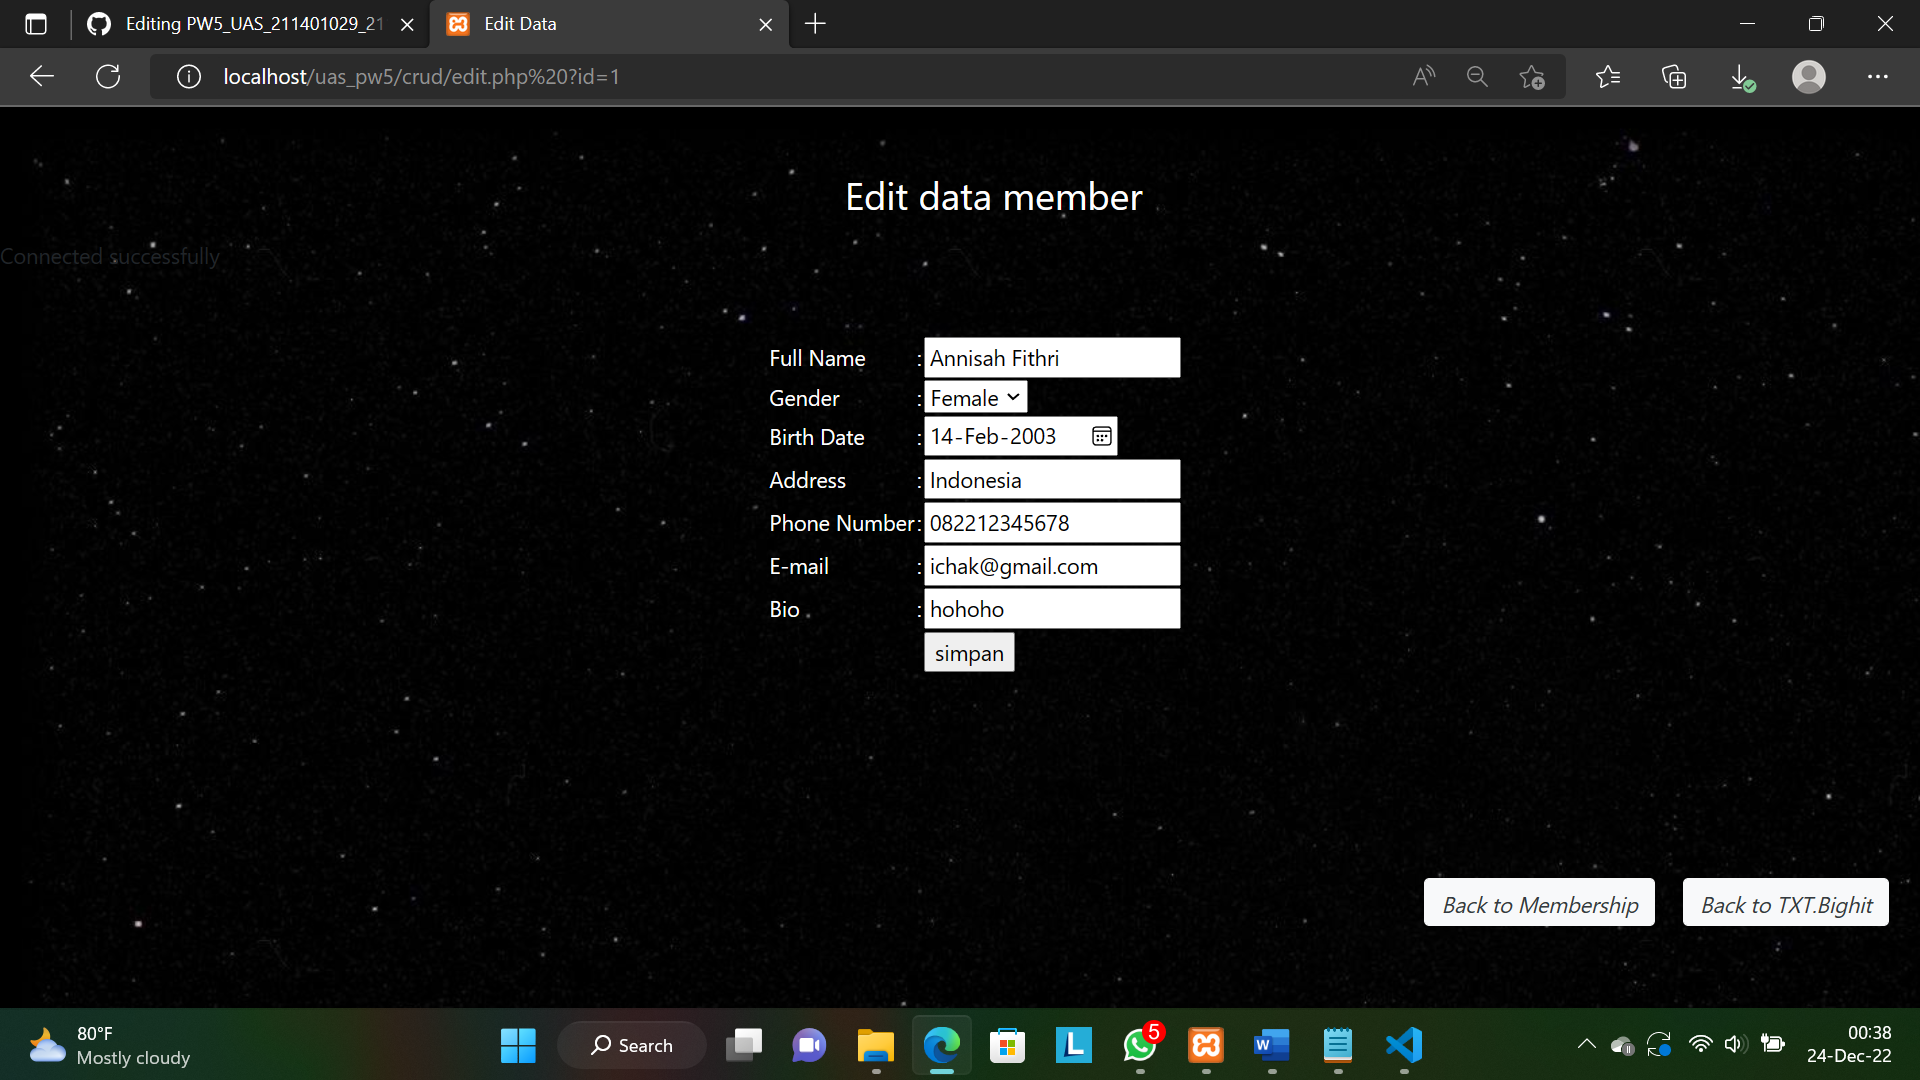1920x1080 pixels.
Task: Click the Back to Membership button
Action: [1538, 903]
